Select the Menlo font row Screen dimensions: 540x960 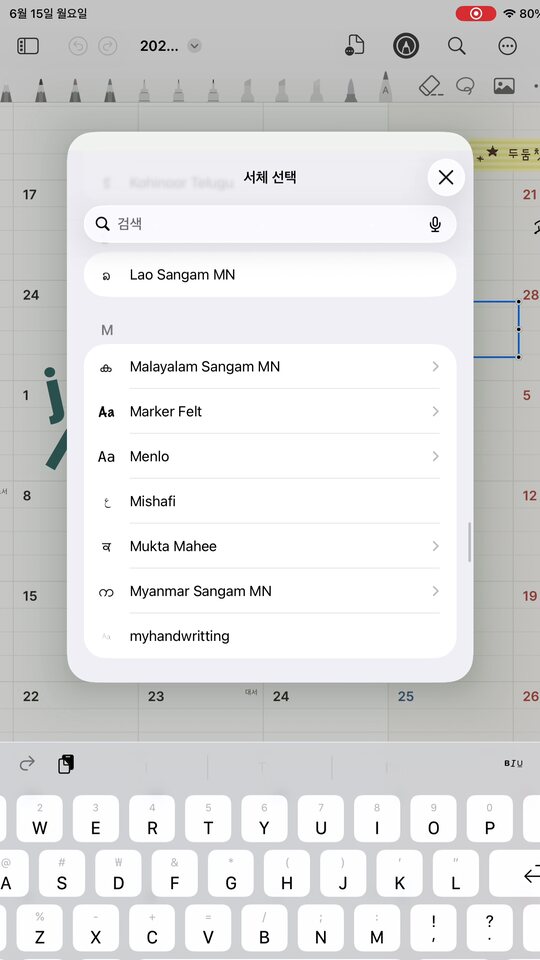click(270, 456)
